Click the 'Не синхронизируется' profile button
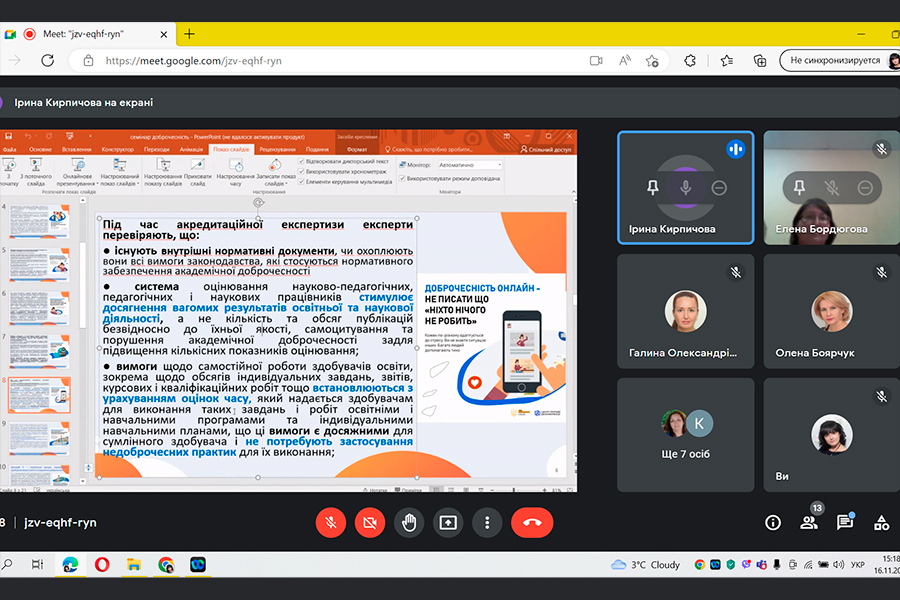Image resolution: width=900 pixels, height=600 pixels. coord(839,60)
